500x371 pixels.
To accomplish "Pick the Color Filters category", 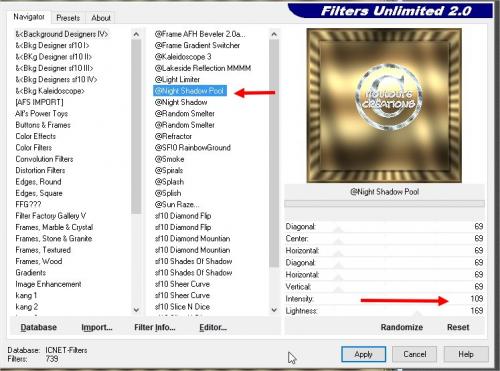I will [34, 148].
